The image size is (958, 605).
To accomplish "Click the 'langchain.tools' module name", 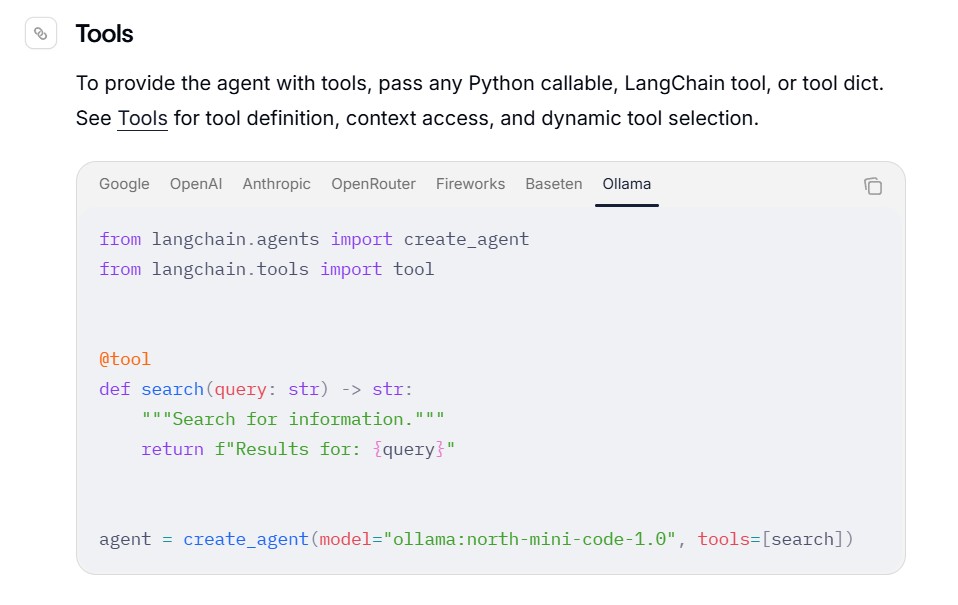I will 230,269.
